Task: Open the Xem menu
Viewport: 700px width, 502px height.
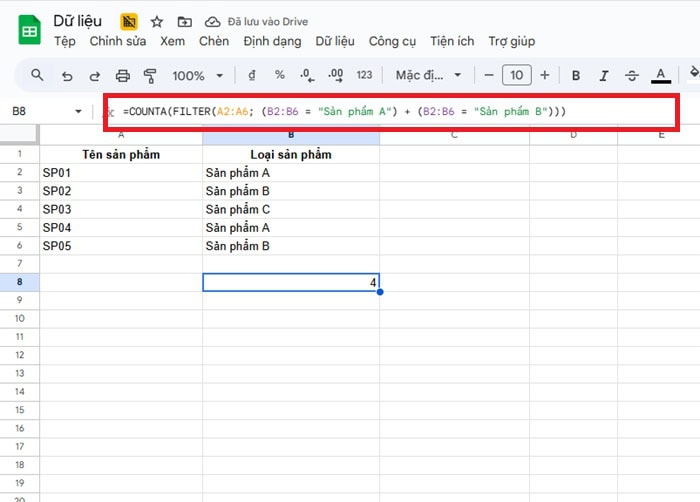Action: (173, 41)
